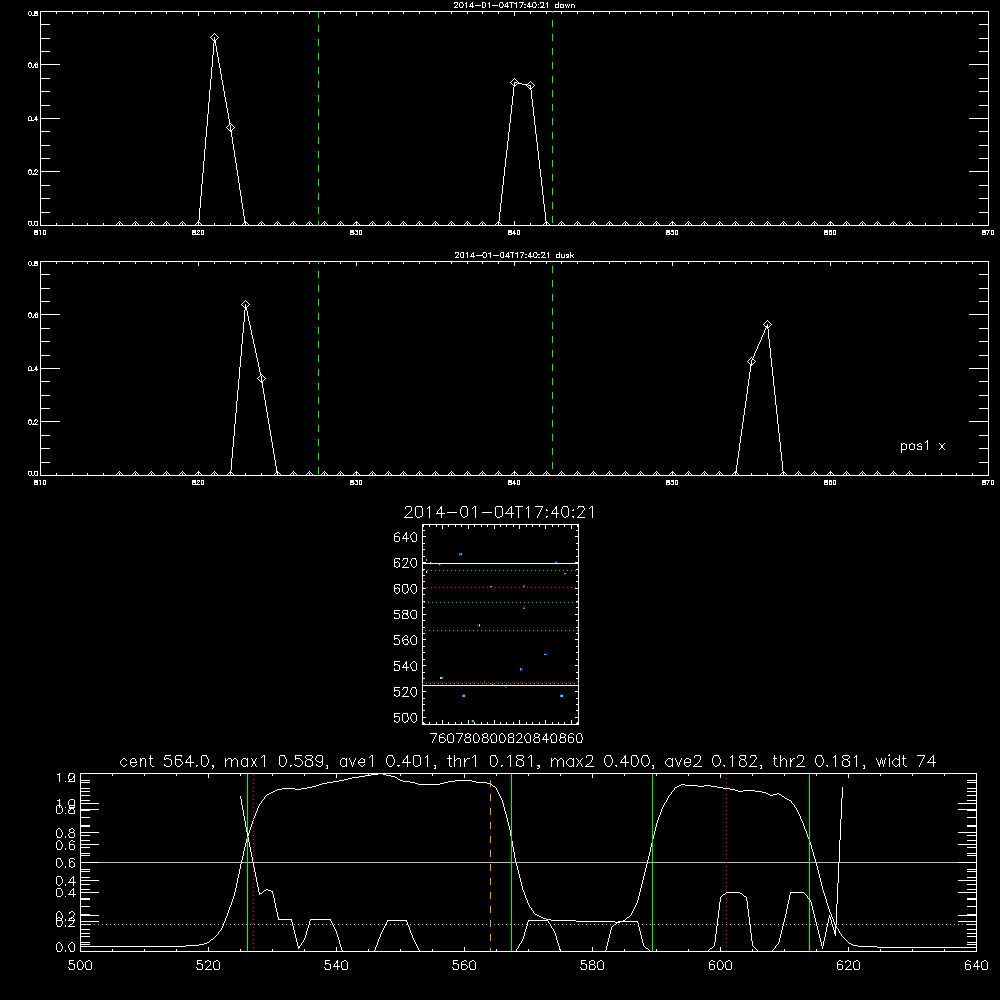The height and width of the screenshot is (1000, 1000).
Task: Click the '640' y-axis label of scatter plot
Action: [x=406, y=538]
